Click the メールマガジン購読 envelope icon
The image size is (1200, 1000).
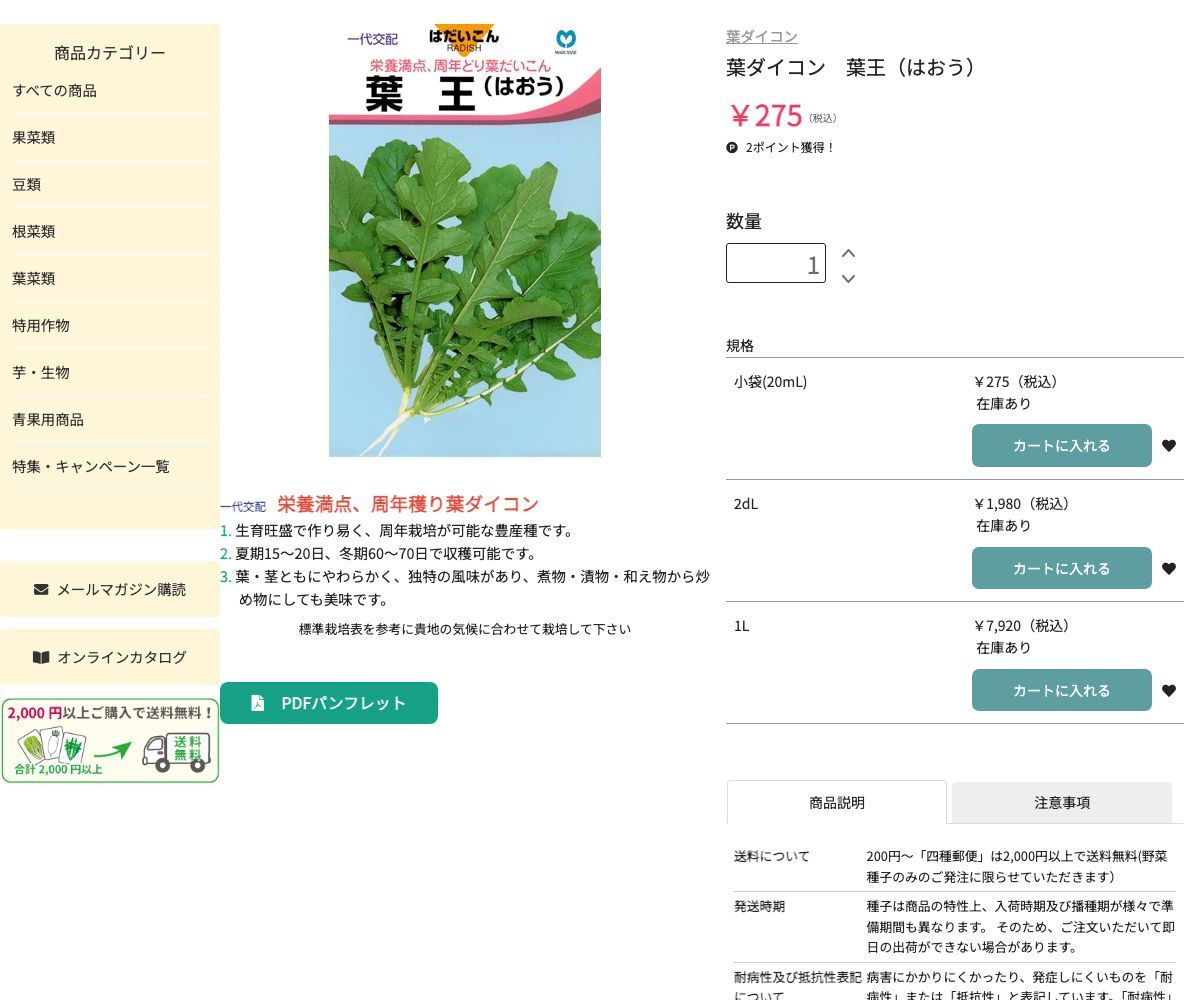click(41, 589)
